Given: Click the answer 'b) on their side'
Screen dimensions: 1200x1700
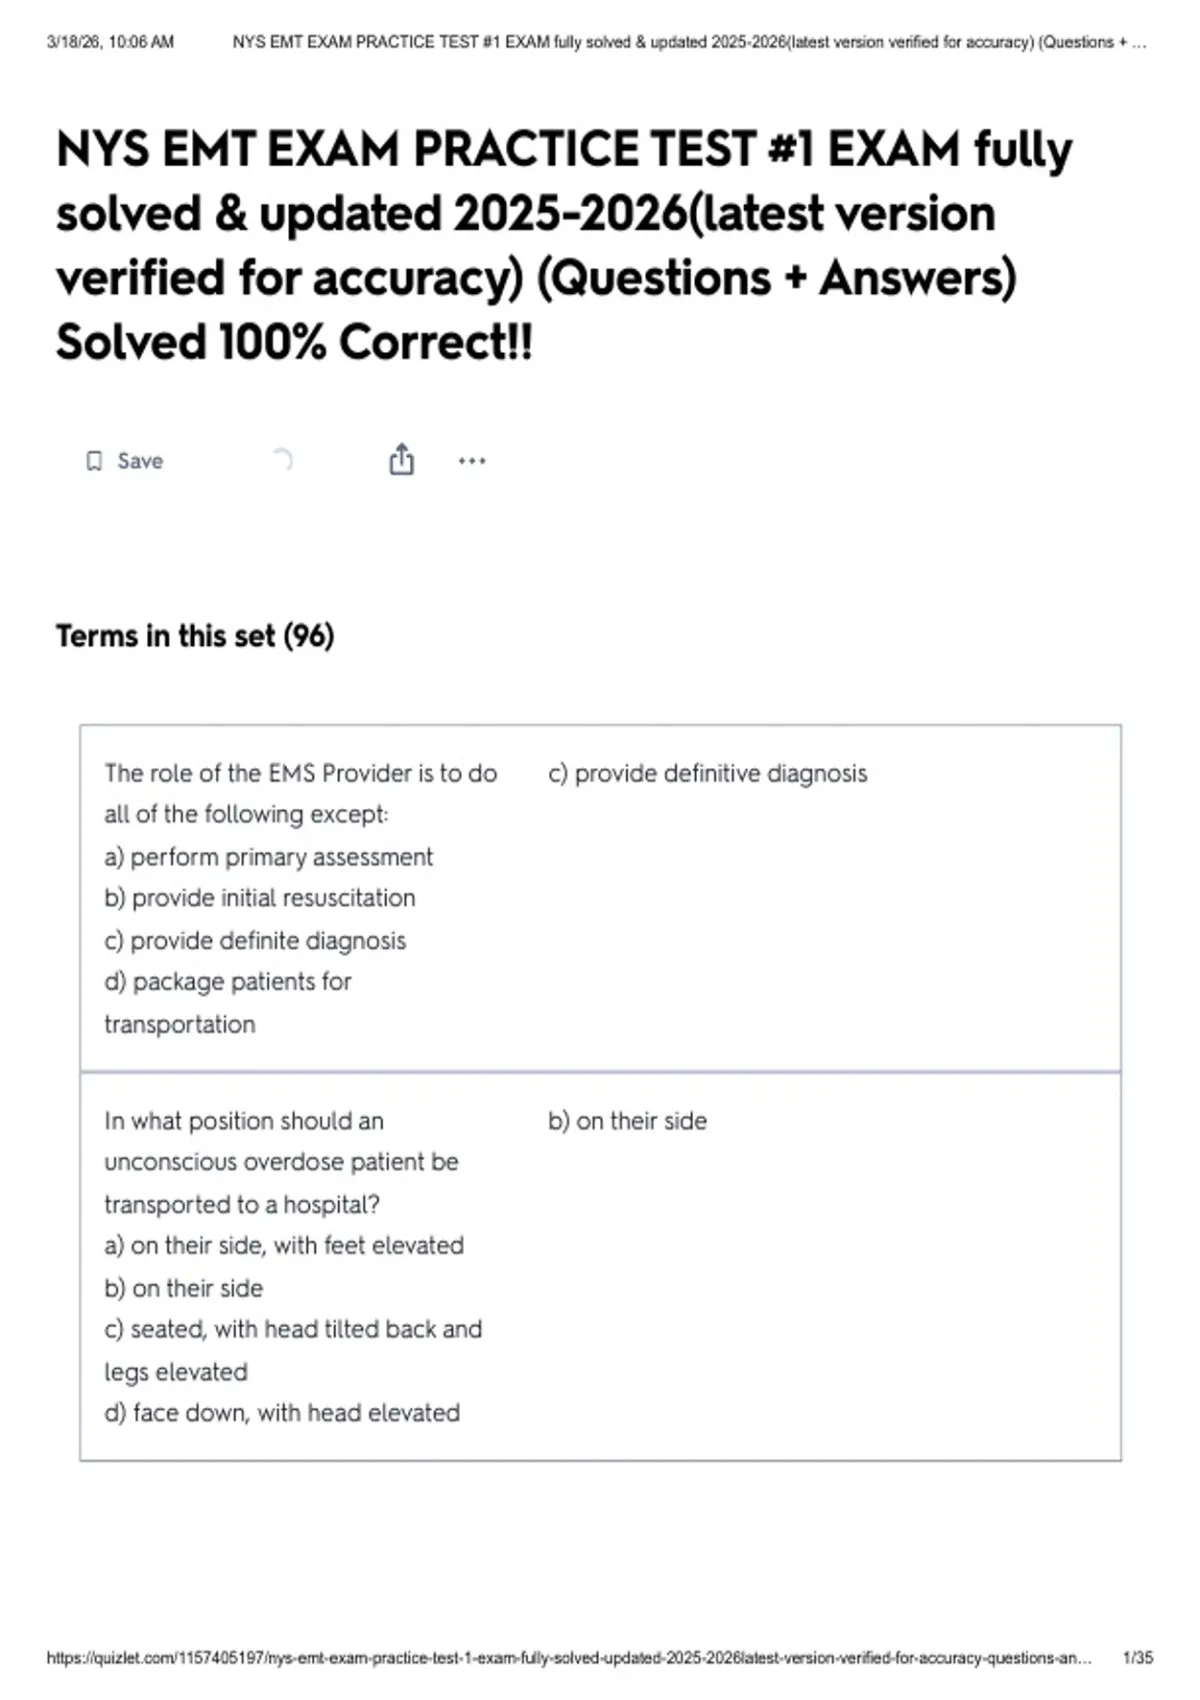Looking at the screenshot, I should pyautogui.click(x=627, y=1121).
